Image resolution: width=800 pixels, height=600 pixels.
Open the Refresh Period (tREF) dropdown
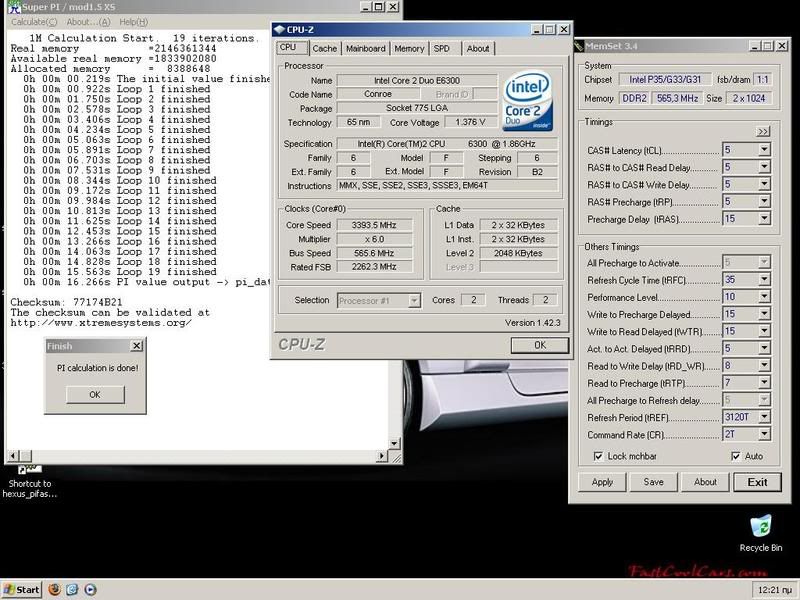pos(764,417)
